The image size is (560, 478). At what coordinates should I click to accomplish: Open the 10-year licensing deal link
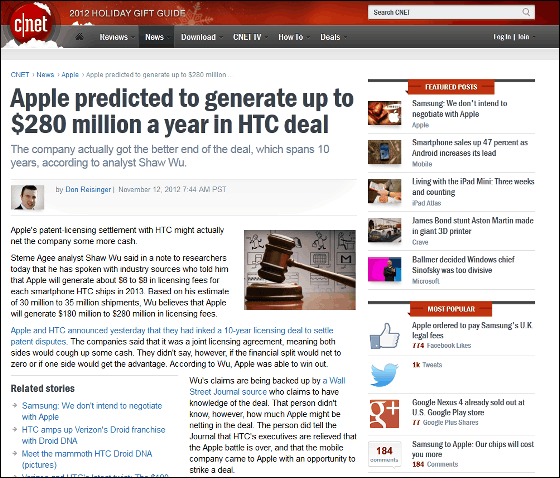coord(172,336)
